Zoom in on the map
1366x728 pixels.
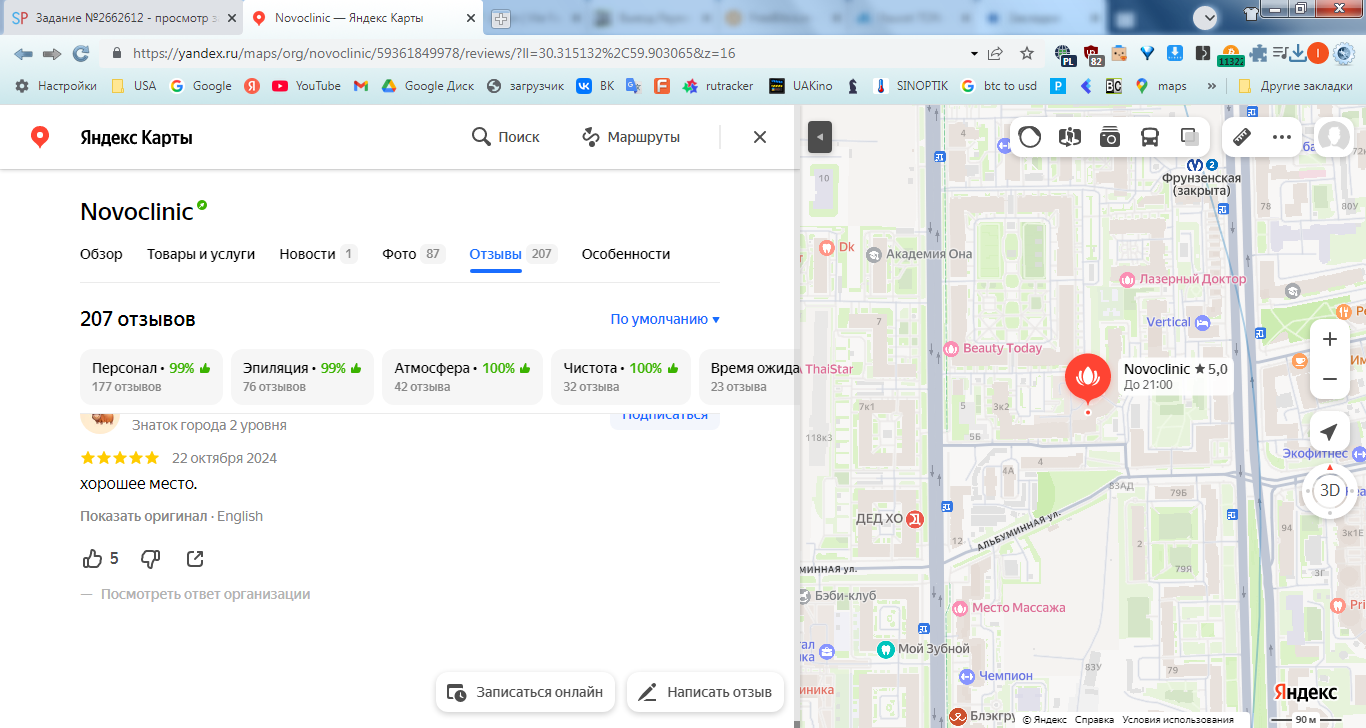(x=1329, y=339)
